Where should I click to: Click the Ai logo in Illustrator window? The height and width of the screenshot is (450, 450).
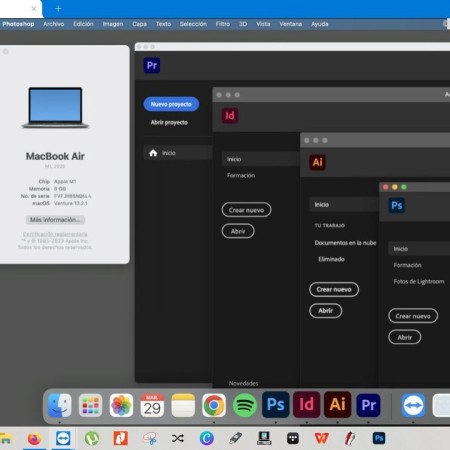pyautogui.click(x=317, y=162)
